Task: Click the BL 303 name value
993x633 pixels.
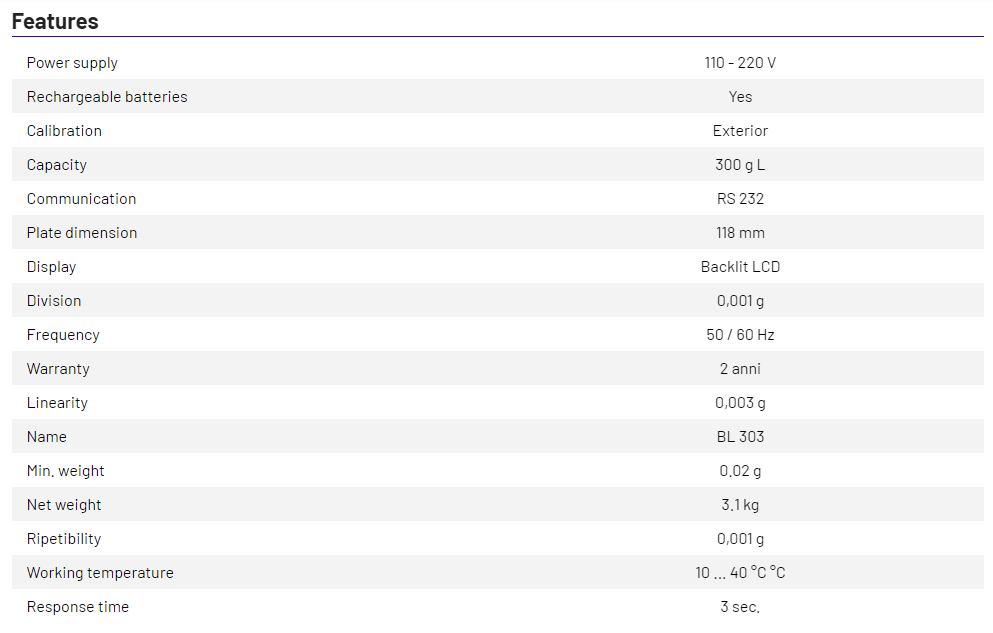Action: pyautogui.click(x=740, y=437)
